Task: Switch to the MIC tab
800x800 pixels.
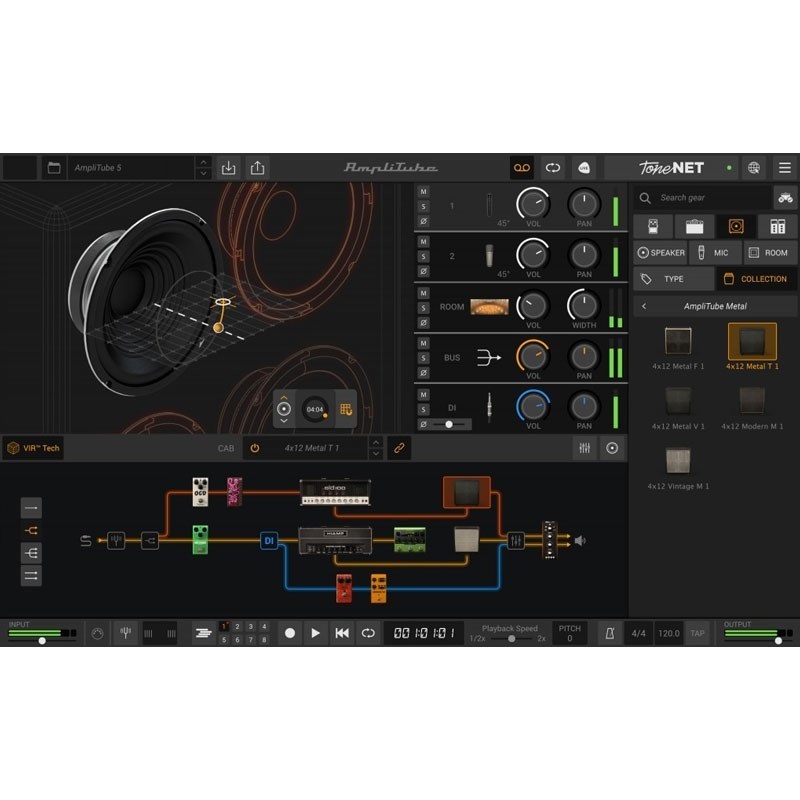Action: [715, 253]
